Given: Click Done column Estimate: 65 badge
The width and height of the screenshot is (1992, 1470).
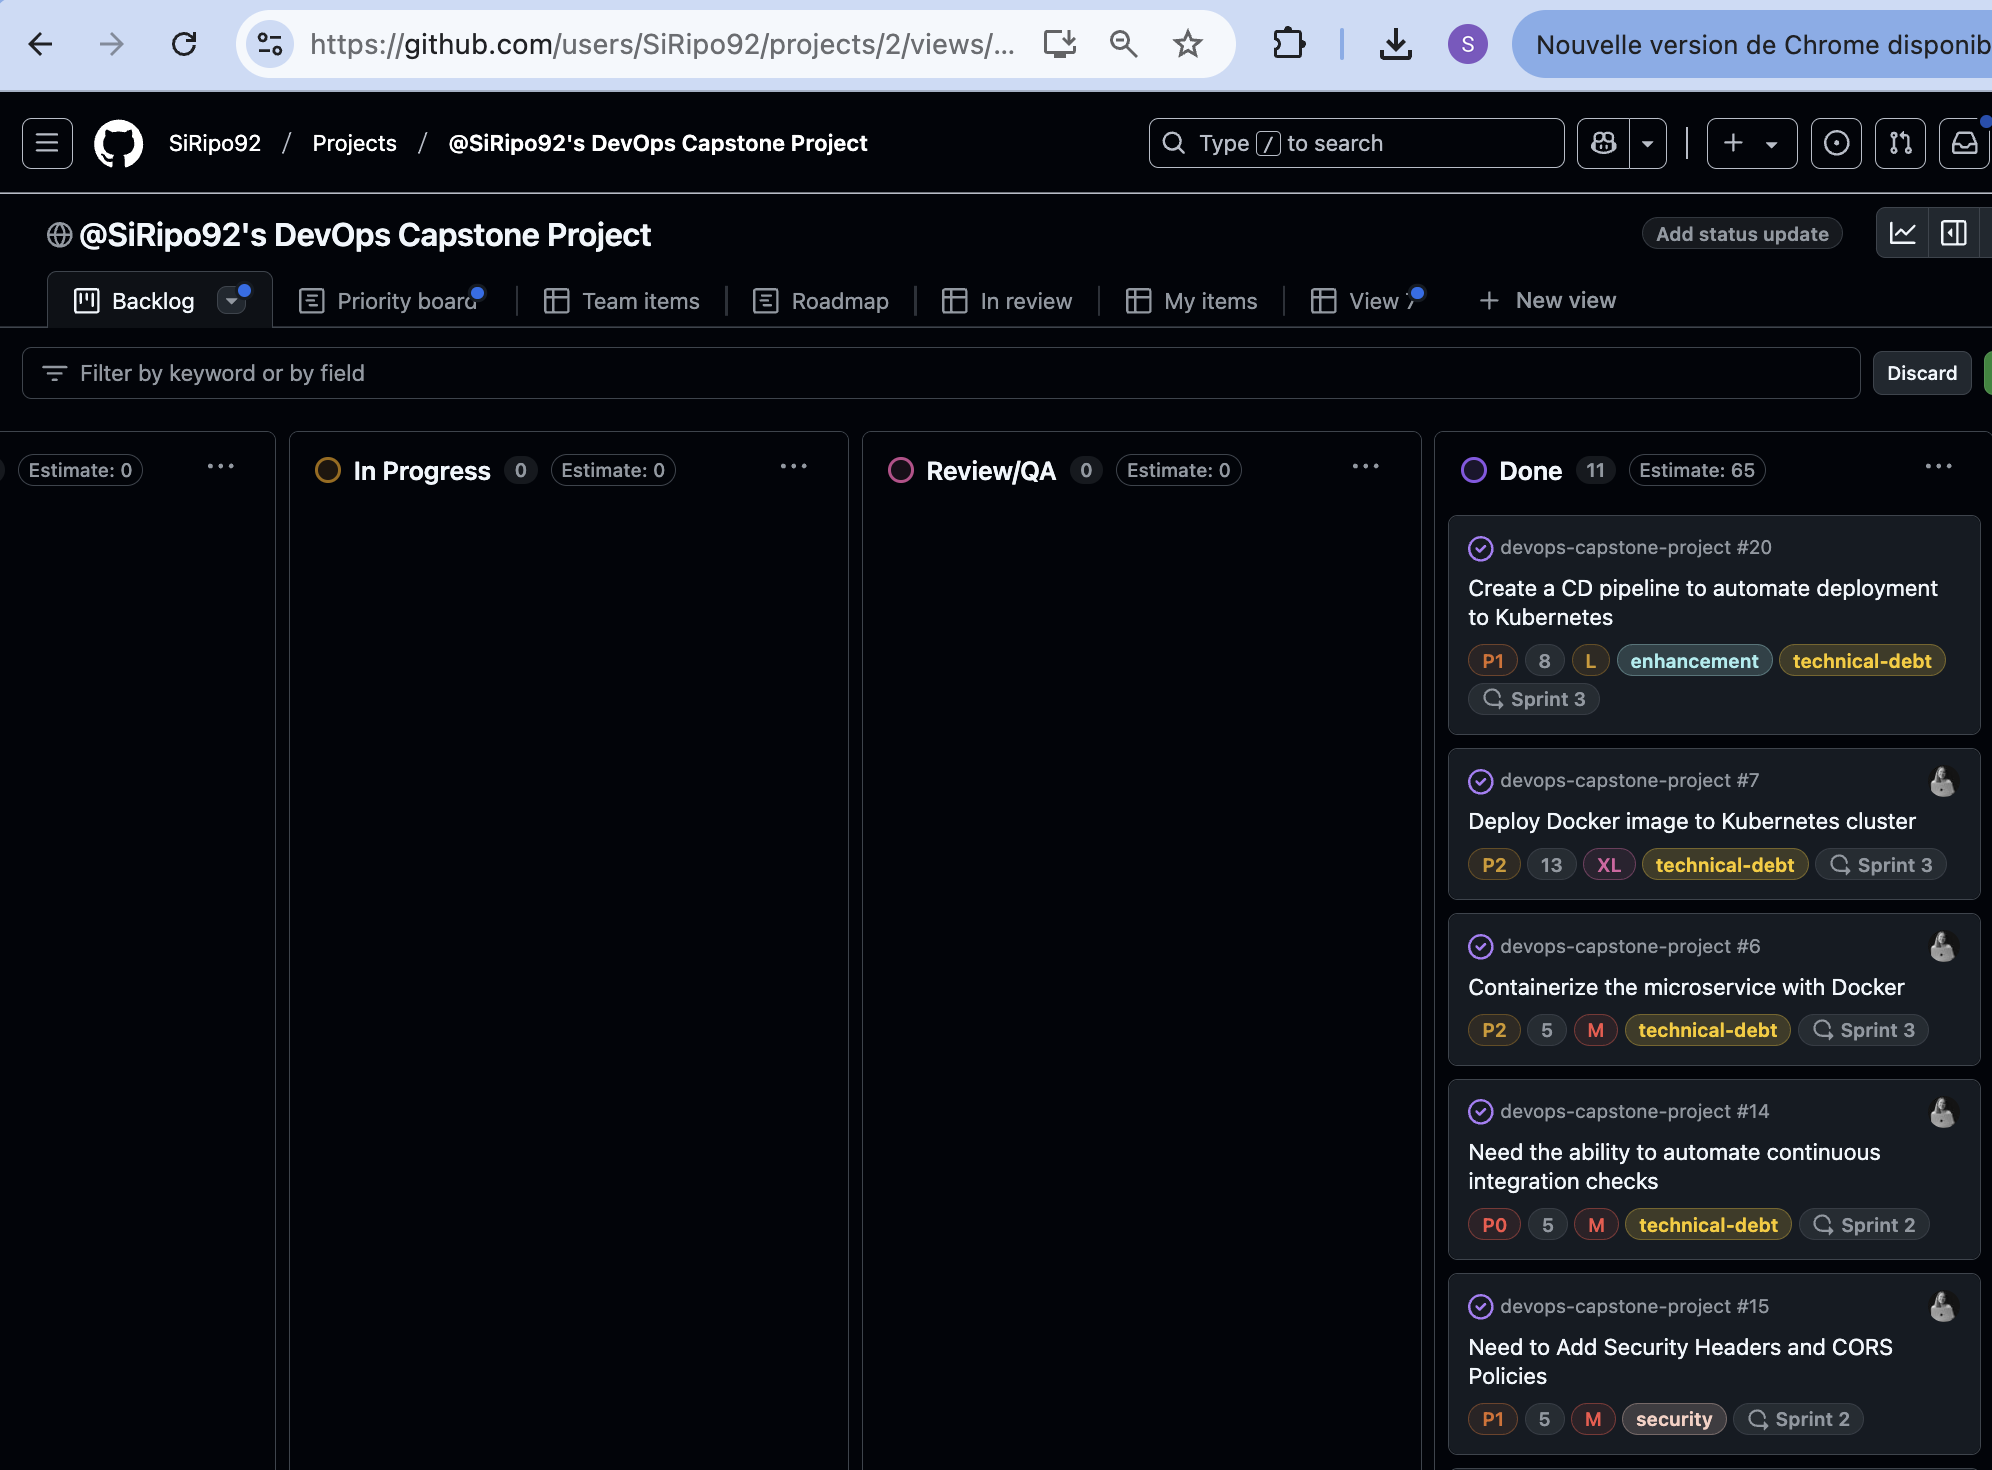Looking at the screenshot, I should pyautogui.click(x=1696, y=470).
